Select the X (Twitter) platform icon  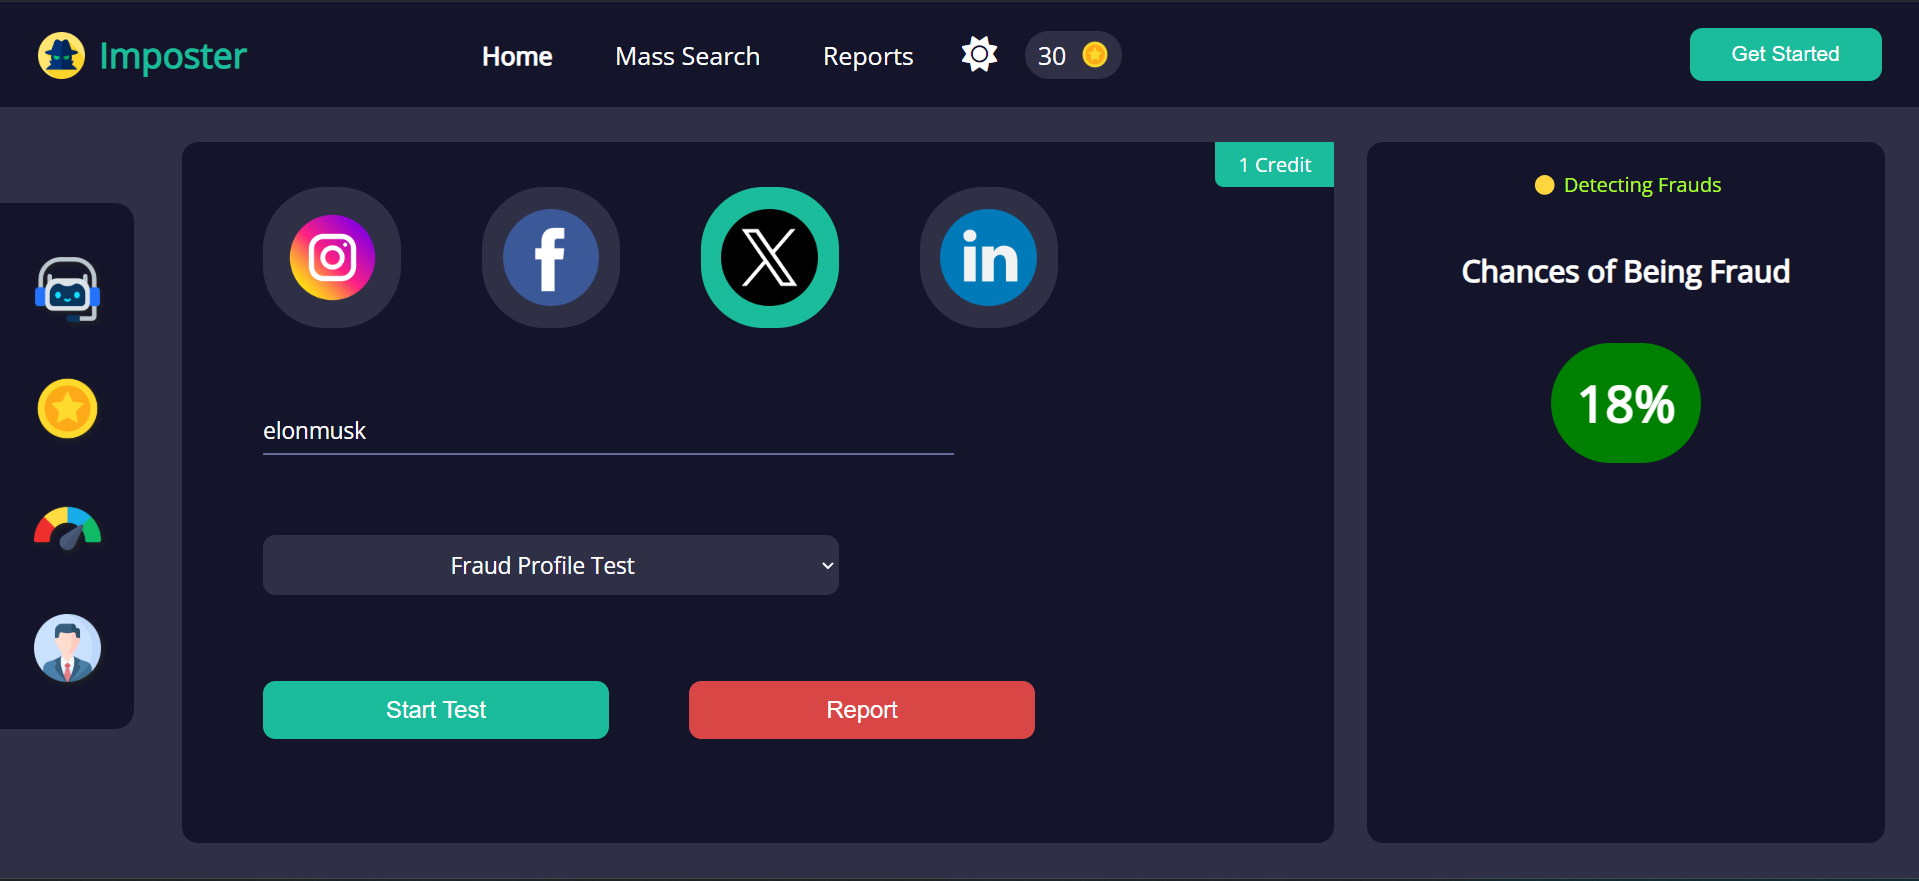[770, 257]
